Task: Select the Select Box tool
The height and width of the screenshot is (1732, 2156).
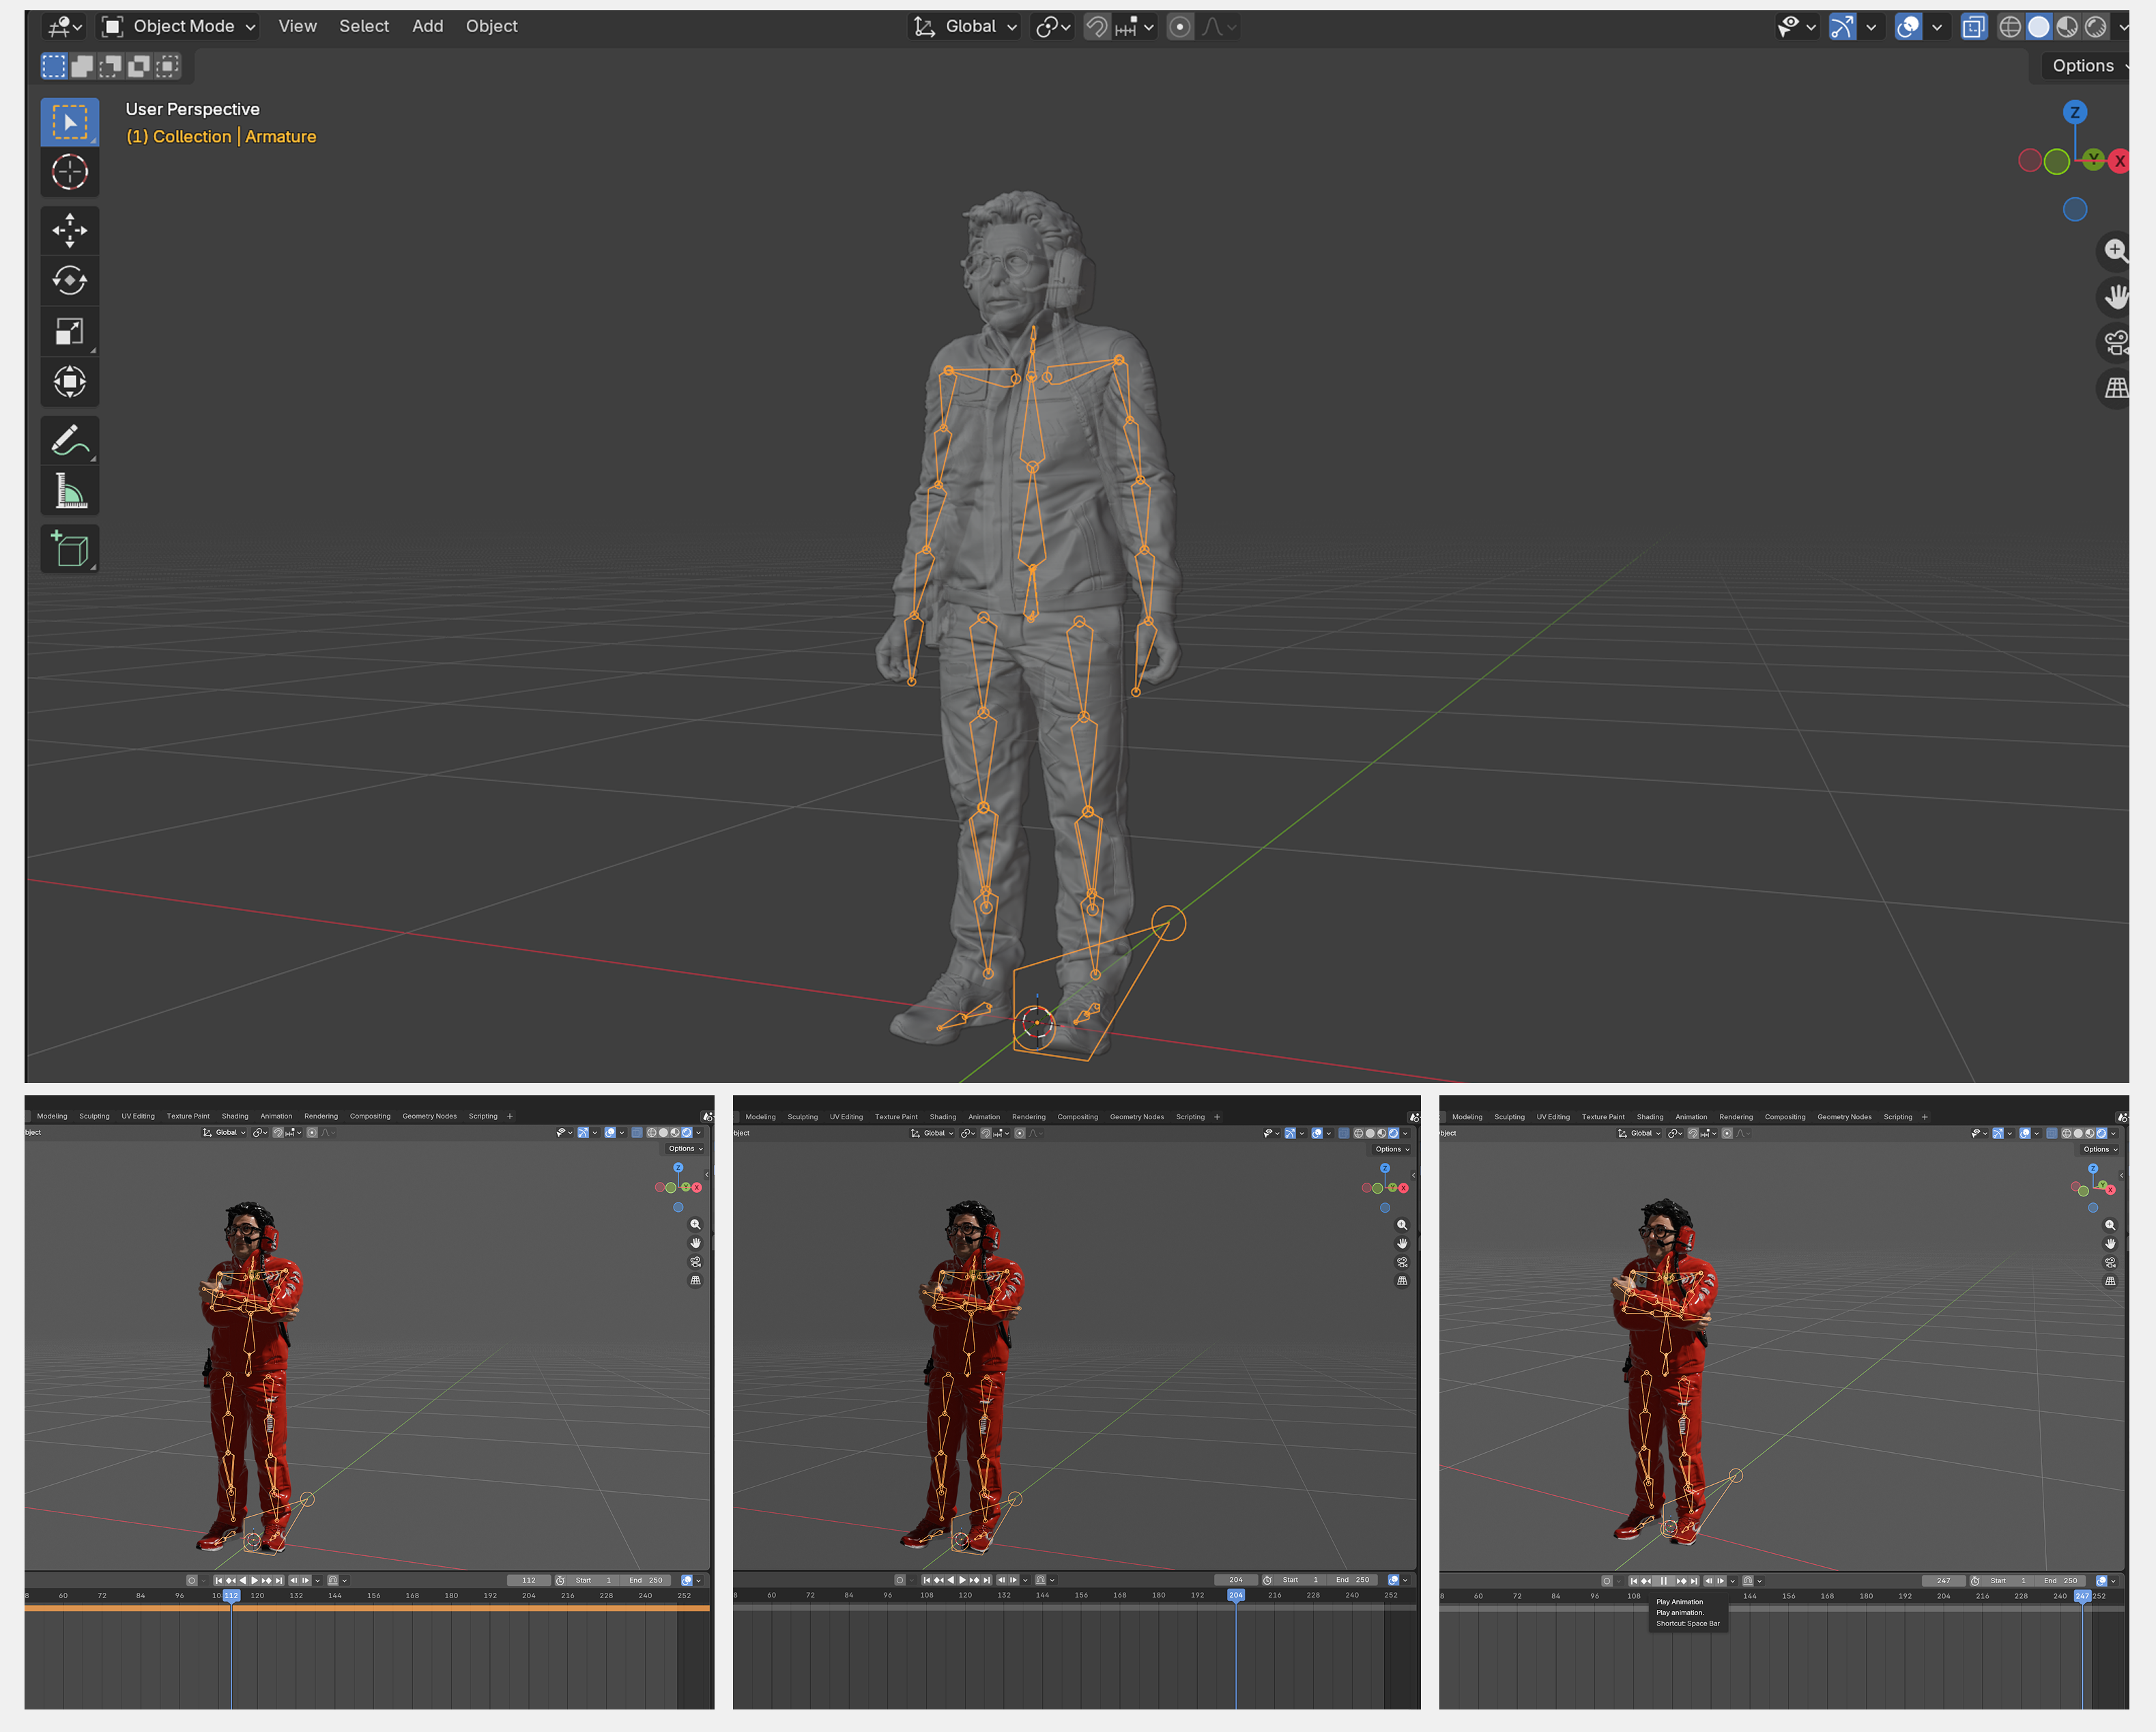Action: pyautogui.click(x=69, y=122)
